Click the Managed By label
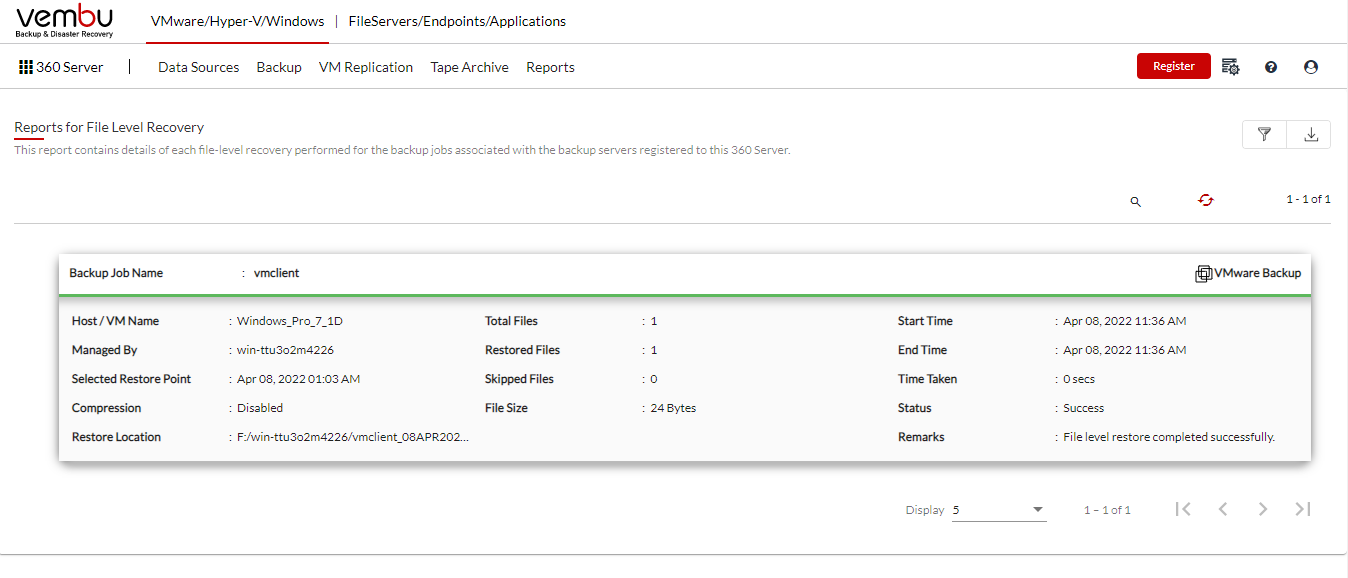Image resolution: width=1348 pixels, height=578 pixels. [104, 350]
